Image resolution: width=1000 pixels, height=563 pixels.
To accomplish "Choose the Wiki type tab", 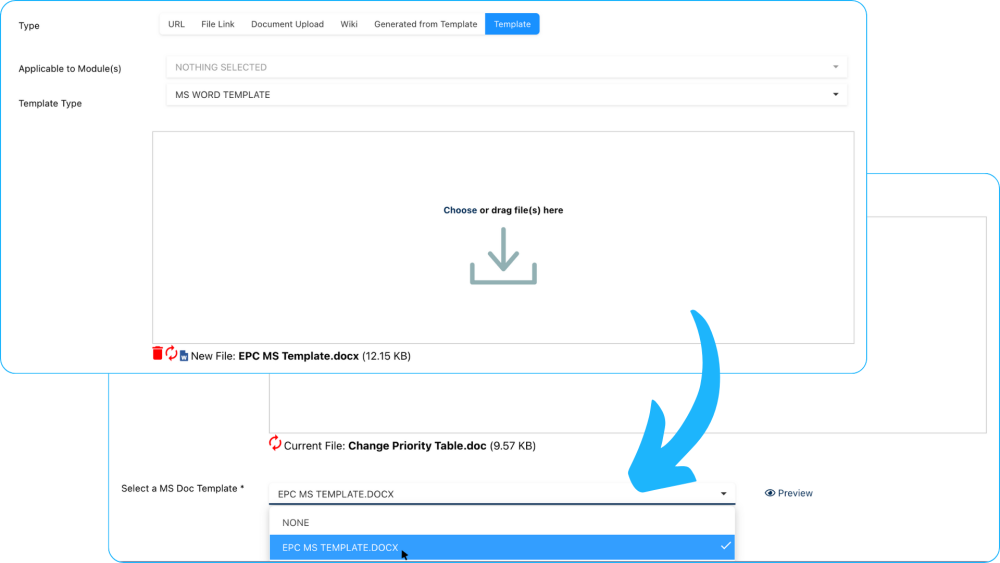I will 349,24.
